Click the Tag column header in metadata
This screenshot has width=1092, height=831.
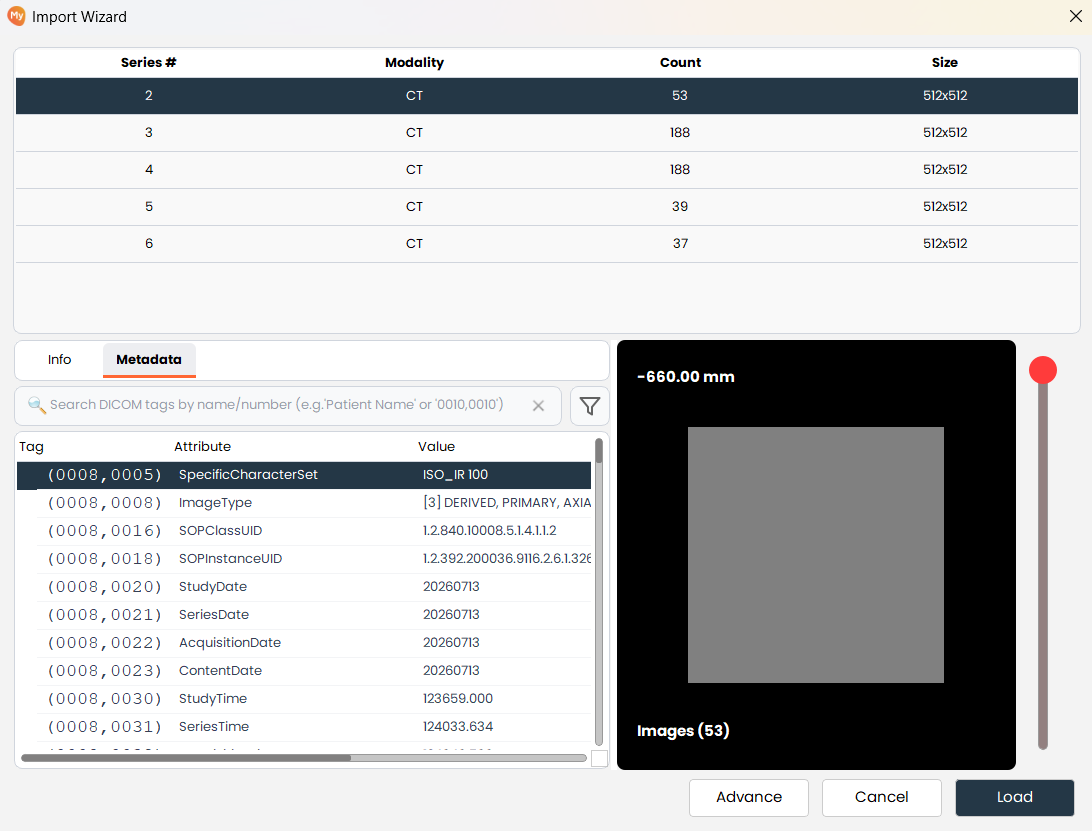31,446
